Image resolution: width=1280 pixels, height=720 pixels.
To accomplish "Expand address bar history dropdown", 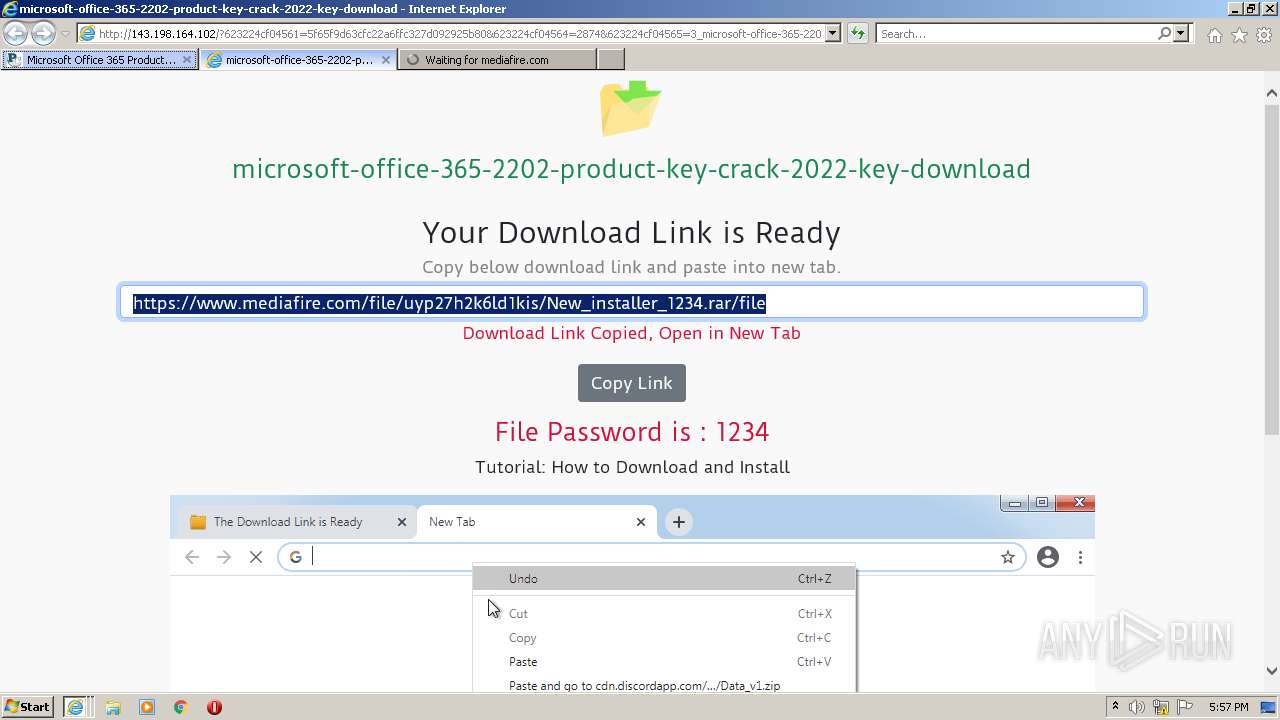I will [x=832, y=33].
